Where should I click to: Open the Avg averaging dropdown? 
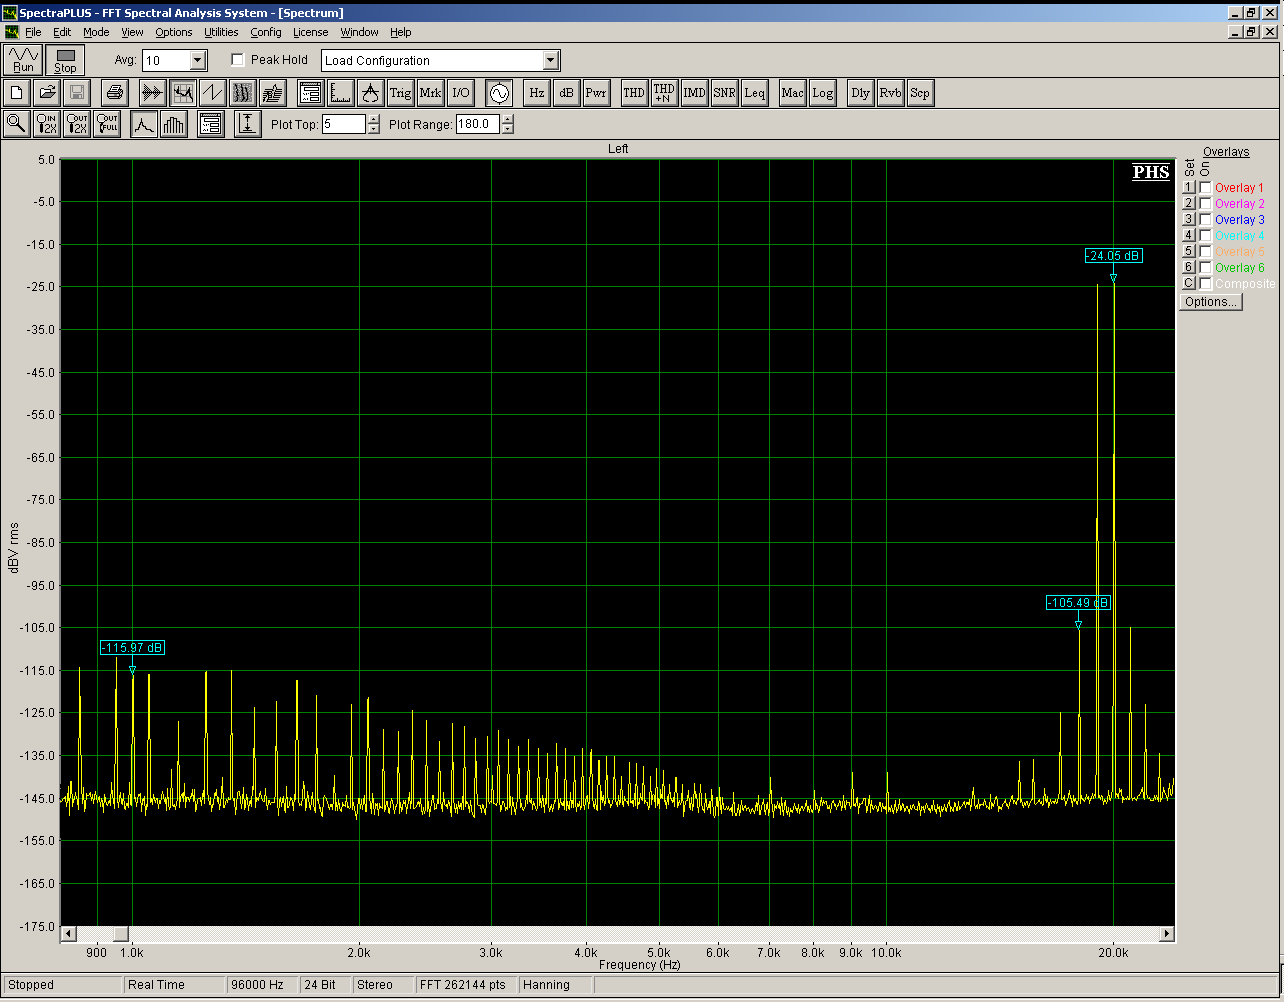197,60
